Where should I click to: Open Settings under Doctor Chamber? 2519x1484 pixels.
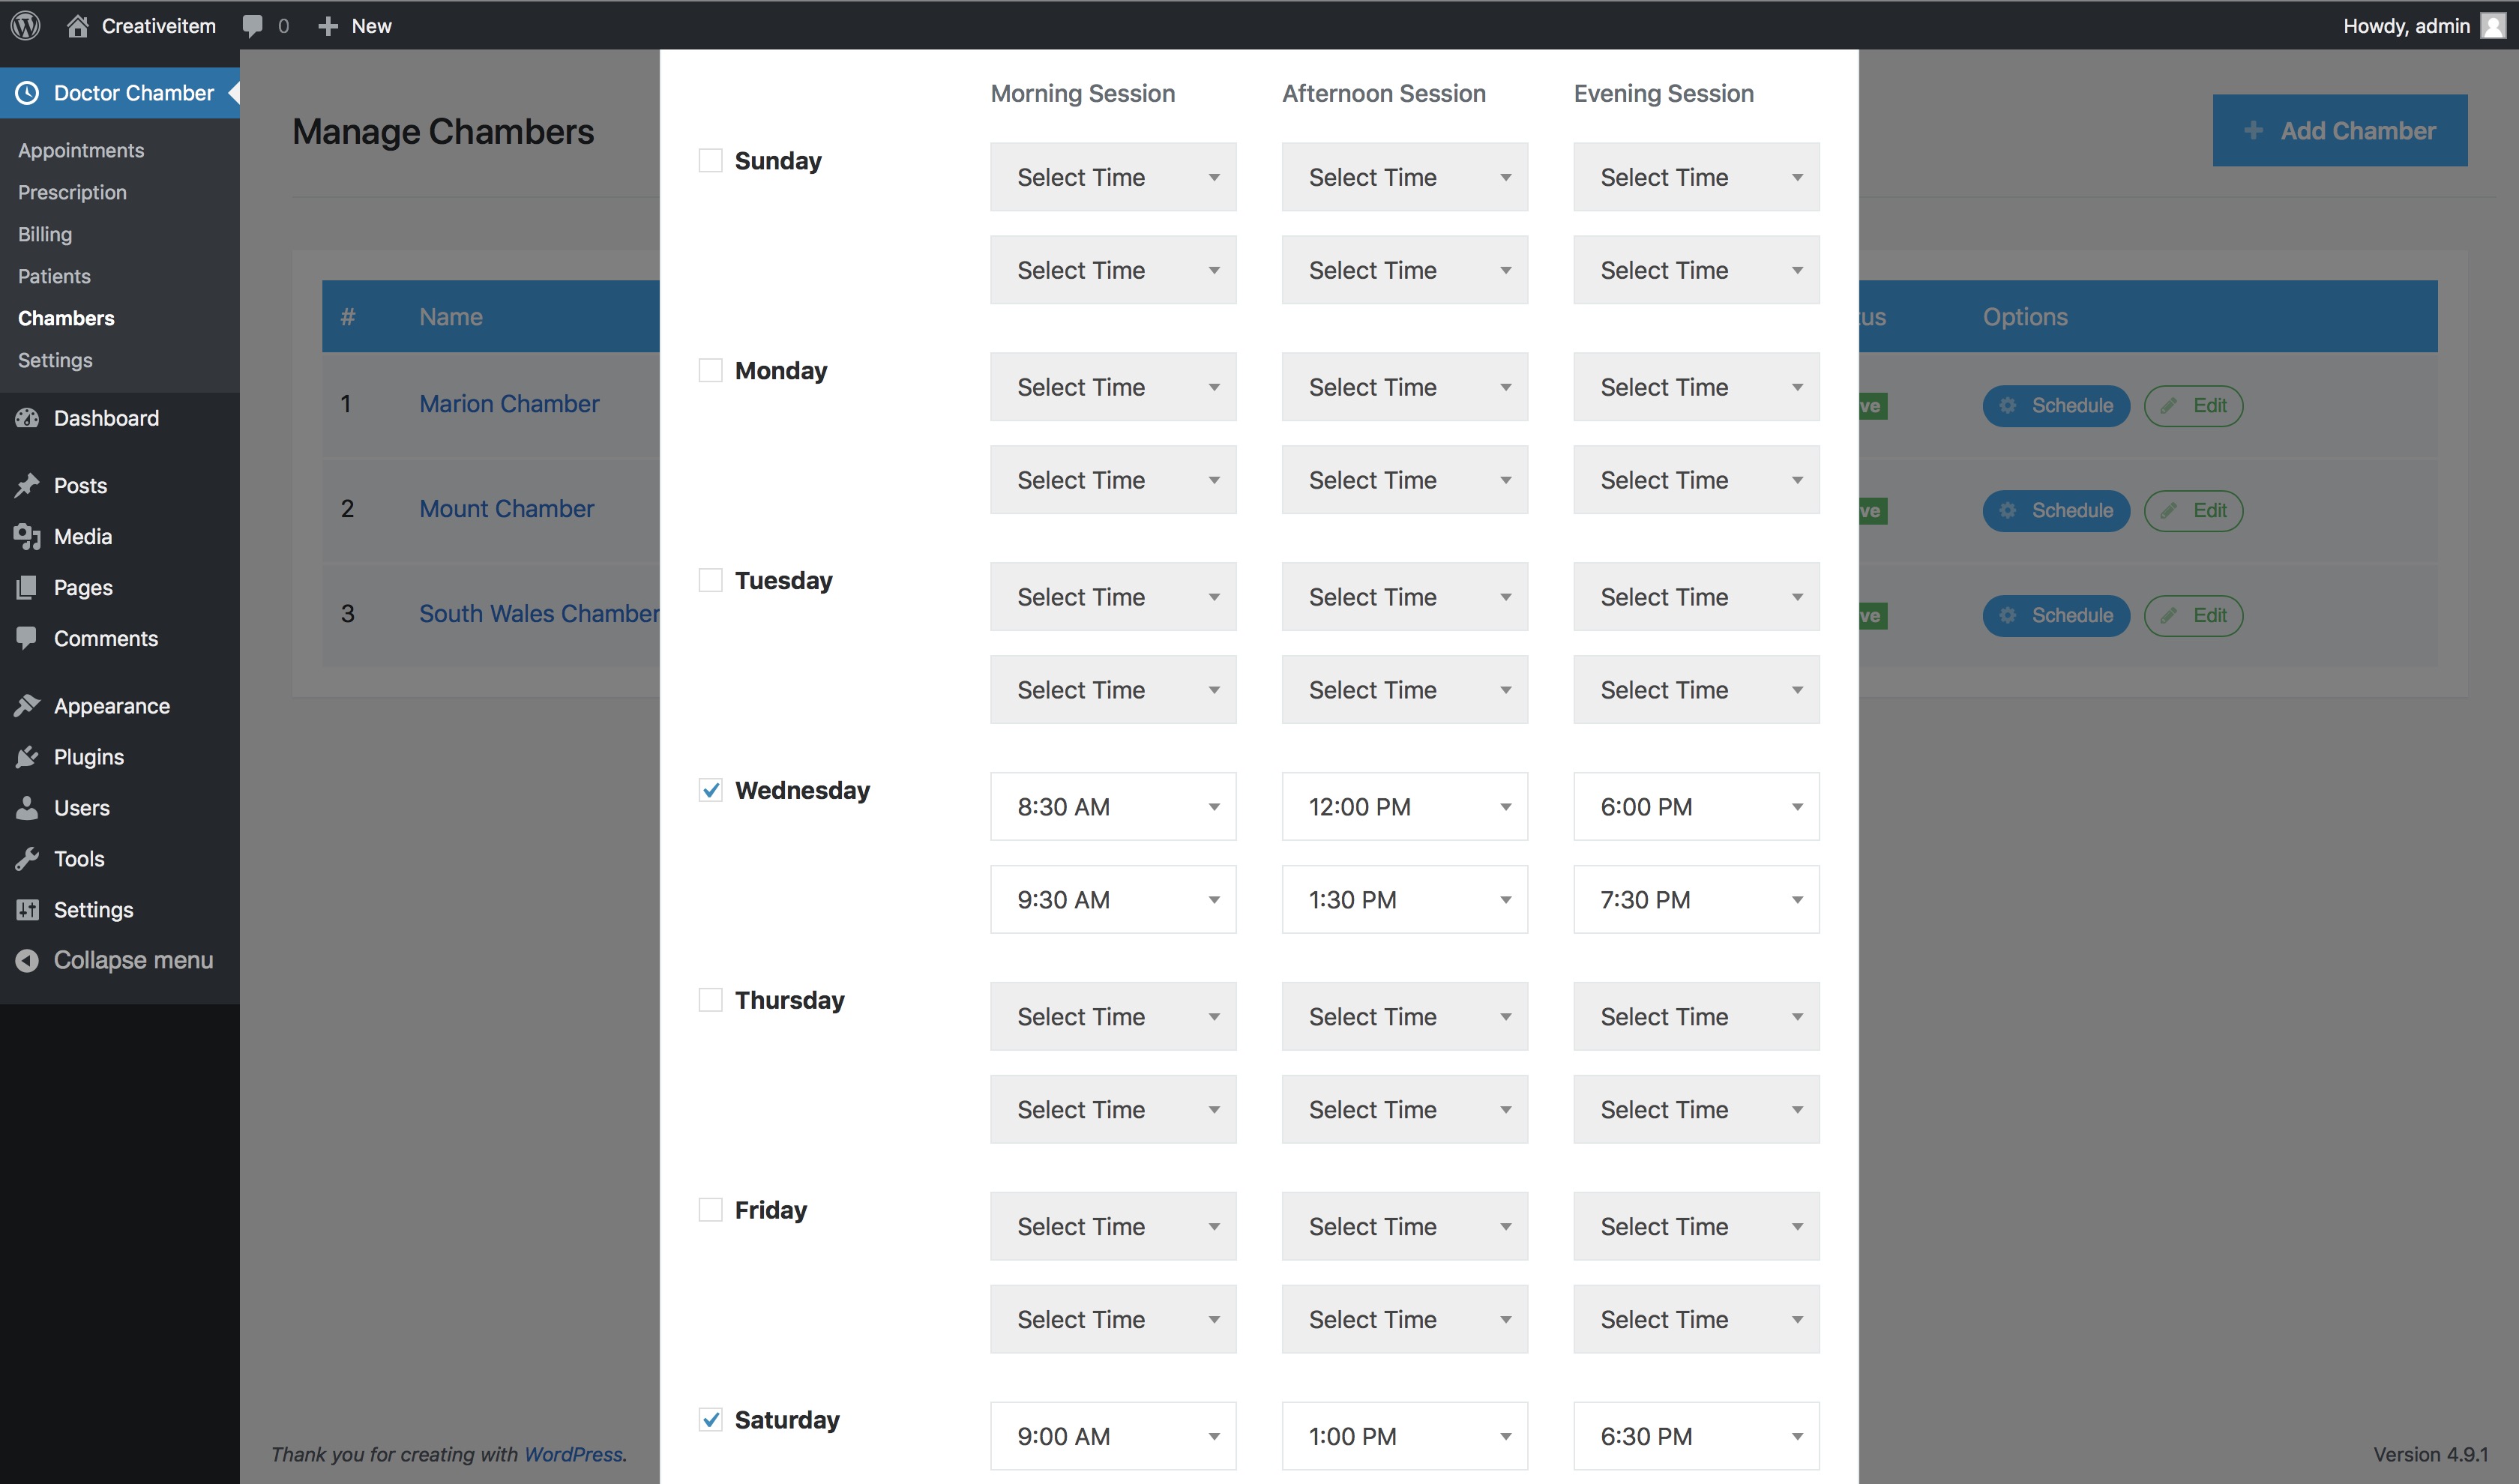[x=55, y=360]
